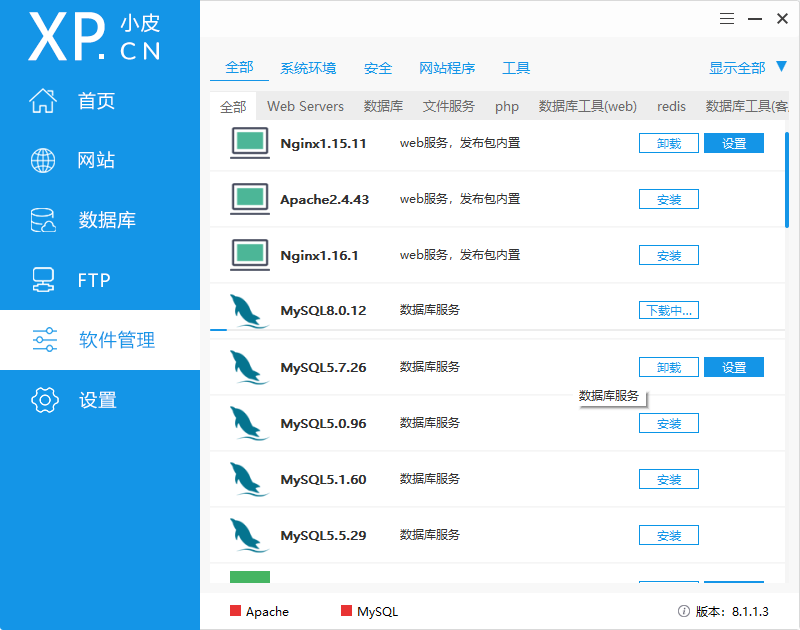The image size is (800, 630).
Task: Filter by 数据库工具(web) sub-tab
Action: pos(588,106)
